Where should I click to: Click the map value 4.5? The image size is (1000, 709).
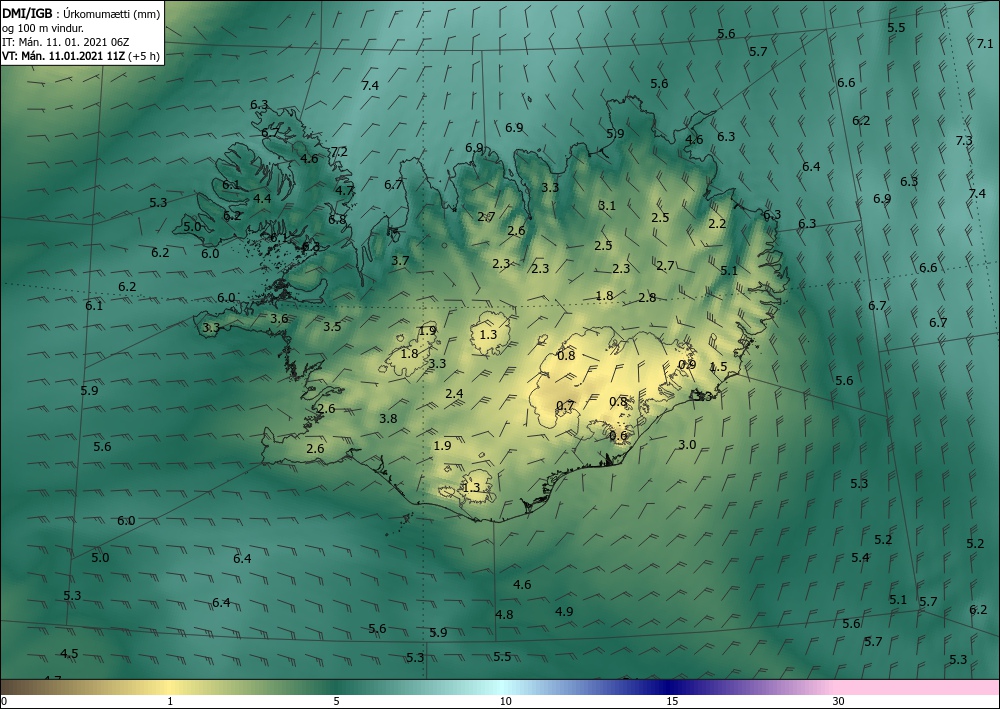(x=69, y=654)
